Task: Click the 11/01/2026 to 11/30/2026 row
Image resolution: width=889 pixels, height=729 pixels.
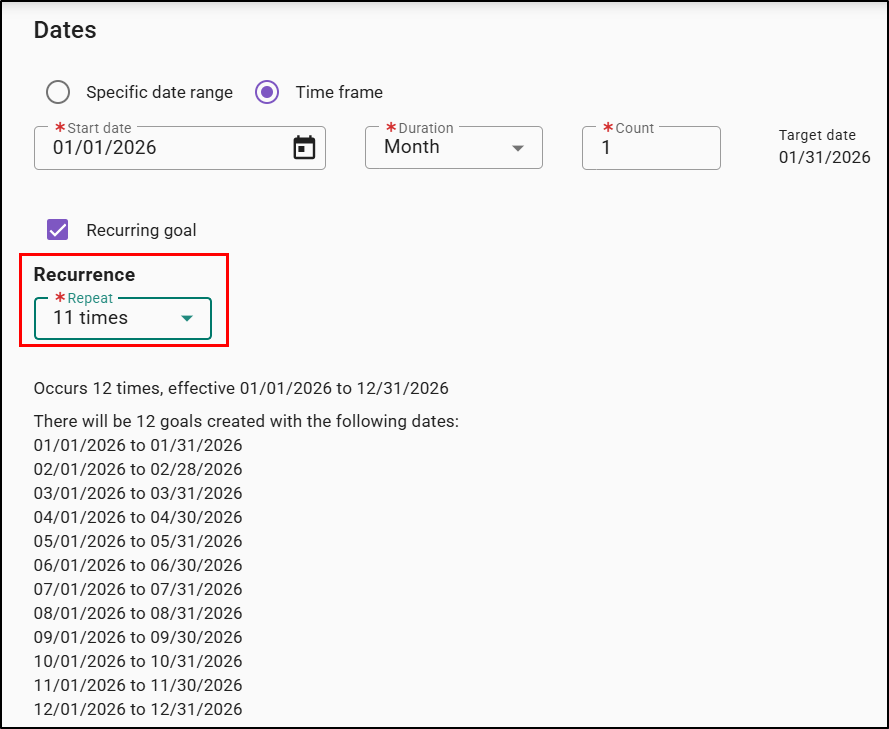Action: coord(138,685)
